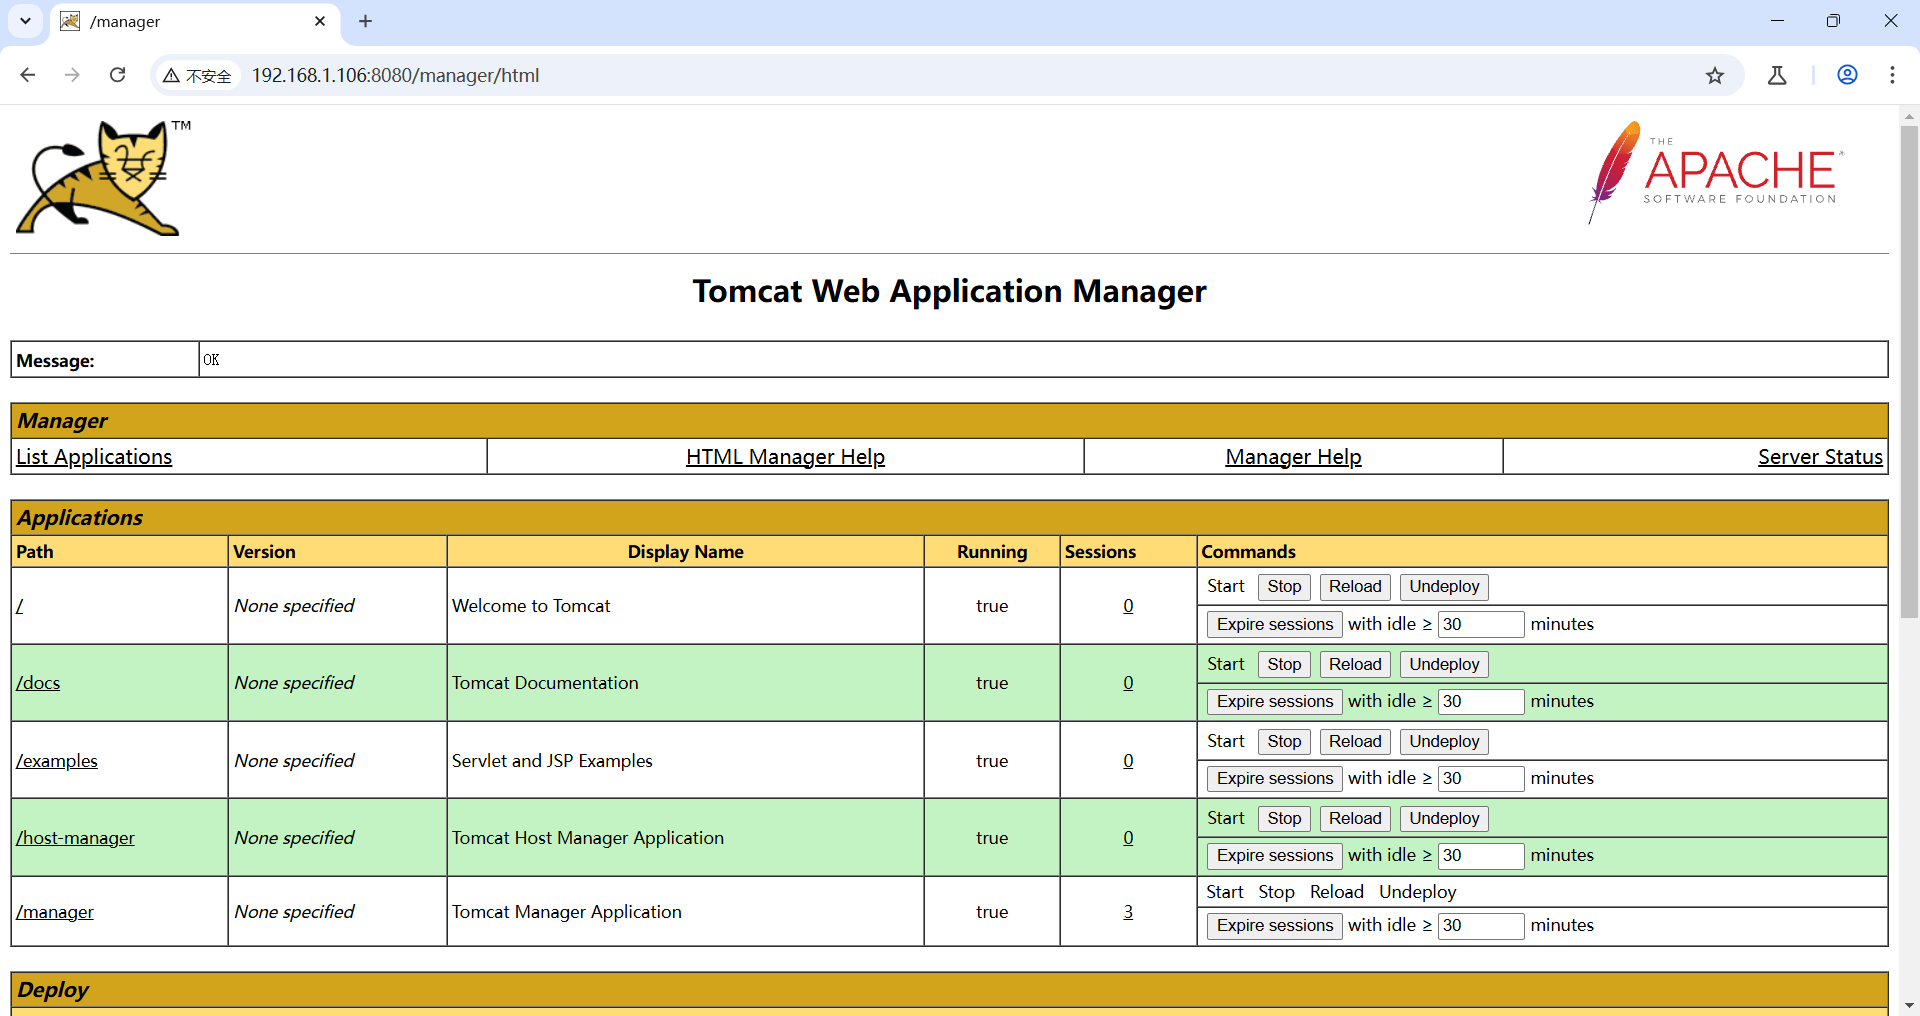Open the Chrome Labs flask icon
The height and width of the screenshot is (1016, 1920).
pos(1777,75)
